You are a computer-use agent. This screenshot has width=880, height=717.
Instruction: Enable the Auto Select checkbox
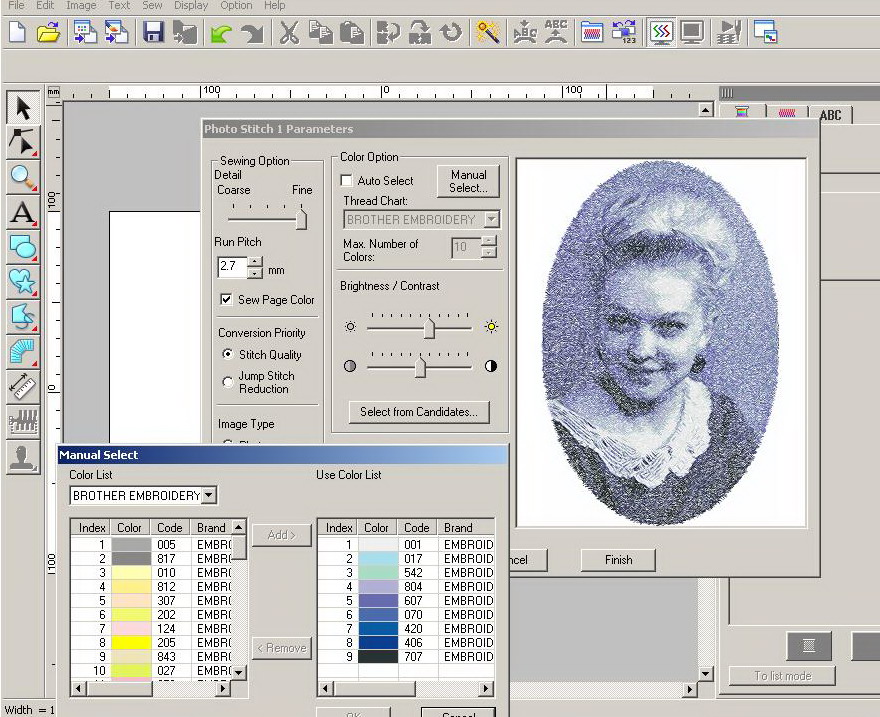[347, 181]
